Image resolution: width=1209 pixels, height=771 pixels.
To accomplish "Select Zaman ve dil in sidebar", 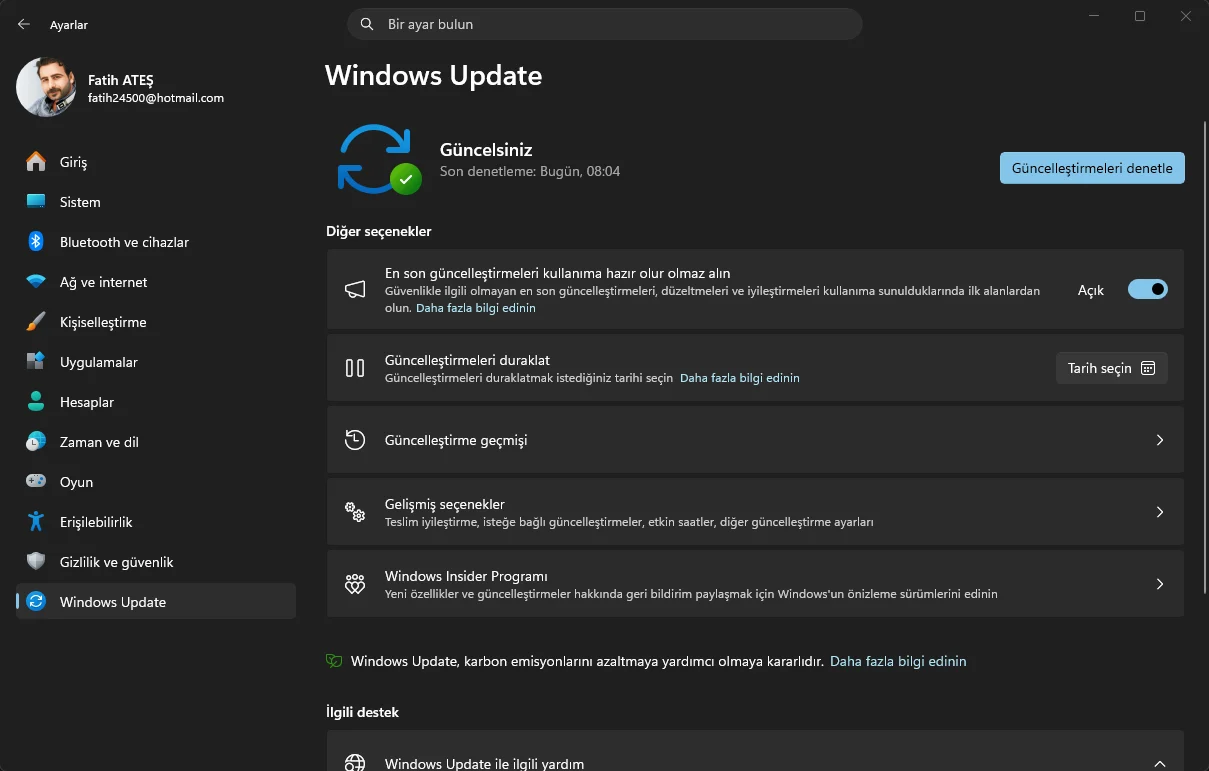I will point(156,442).
